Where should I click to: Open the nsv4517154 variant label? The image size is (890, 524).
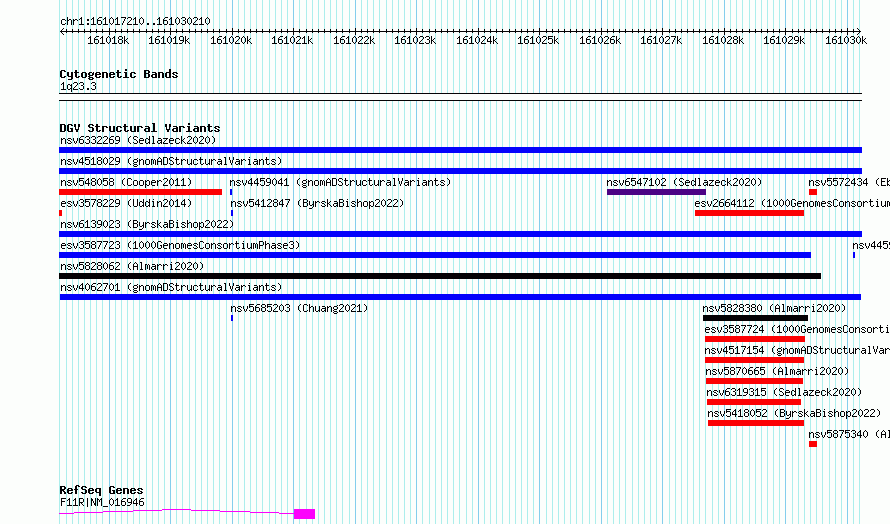click(x=797, y=350)
